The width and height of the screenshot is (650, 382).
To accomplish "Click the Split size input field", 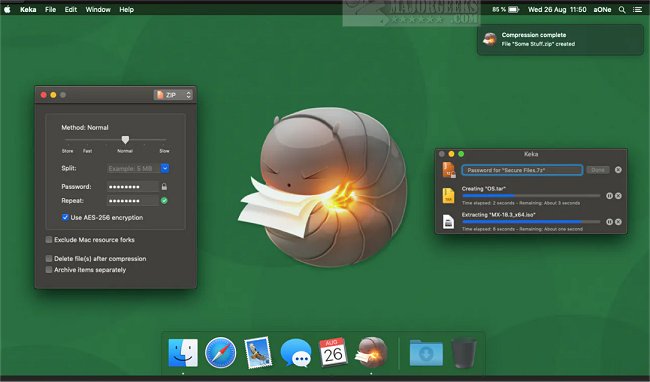I will 133,168.
